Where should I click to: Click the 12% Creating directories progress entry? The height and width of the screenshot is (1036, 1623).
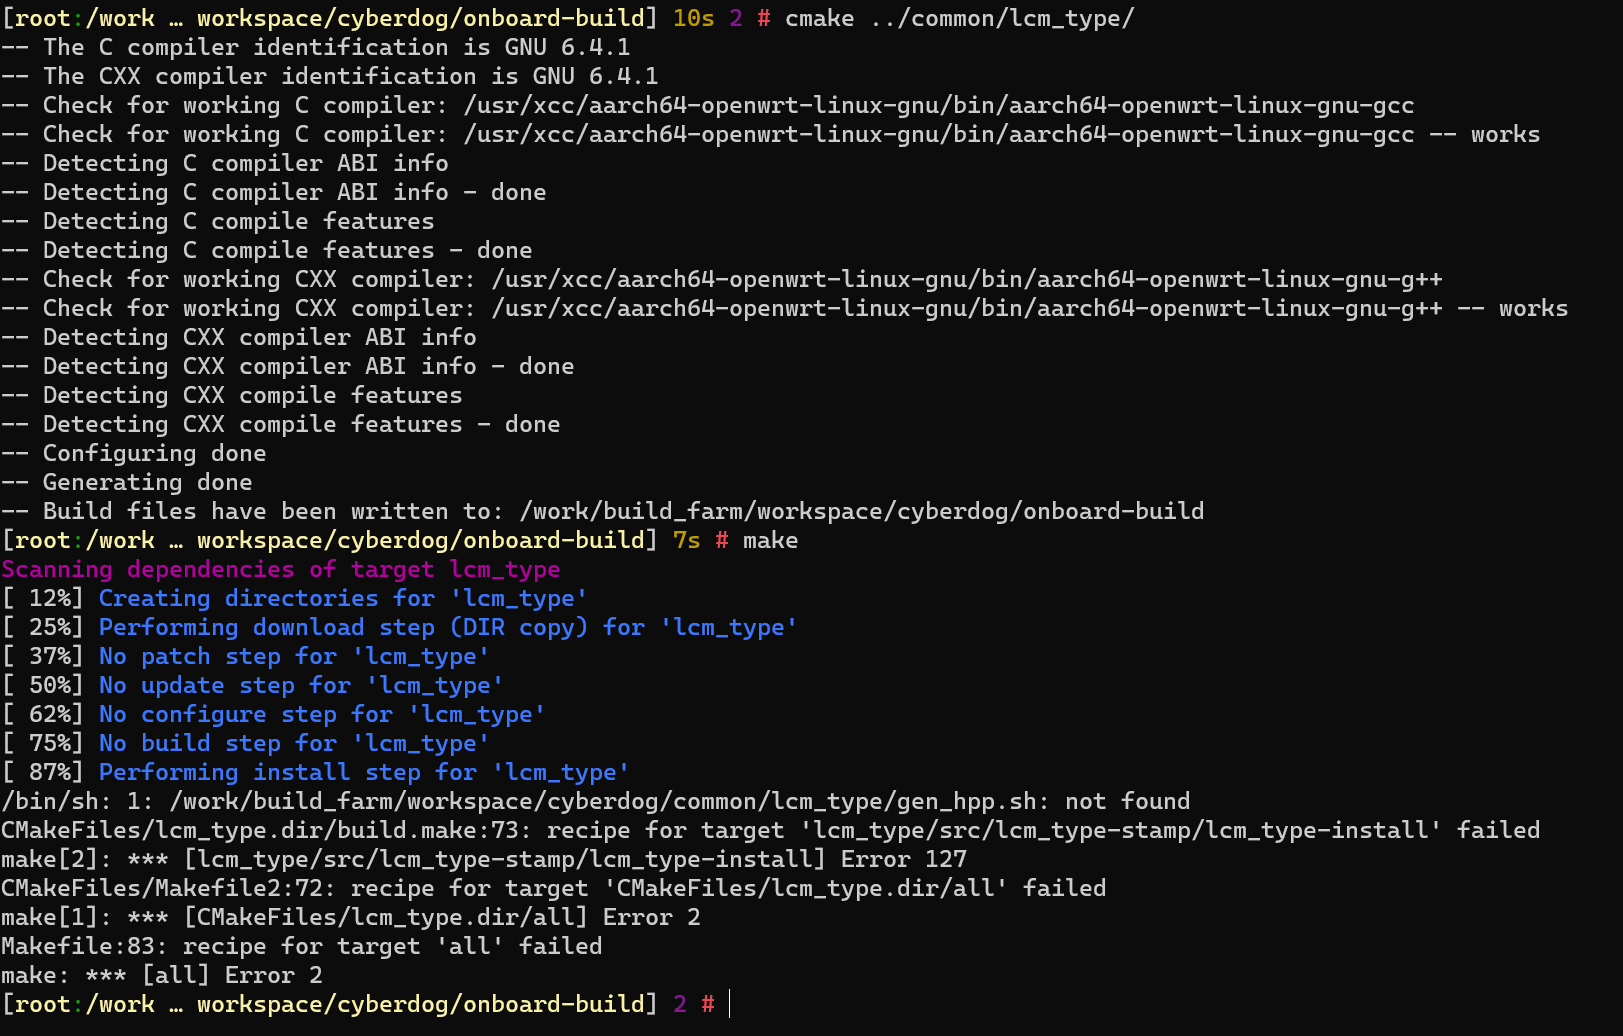tap(295, 598)
